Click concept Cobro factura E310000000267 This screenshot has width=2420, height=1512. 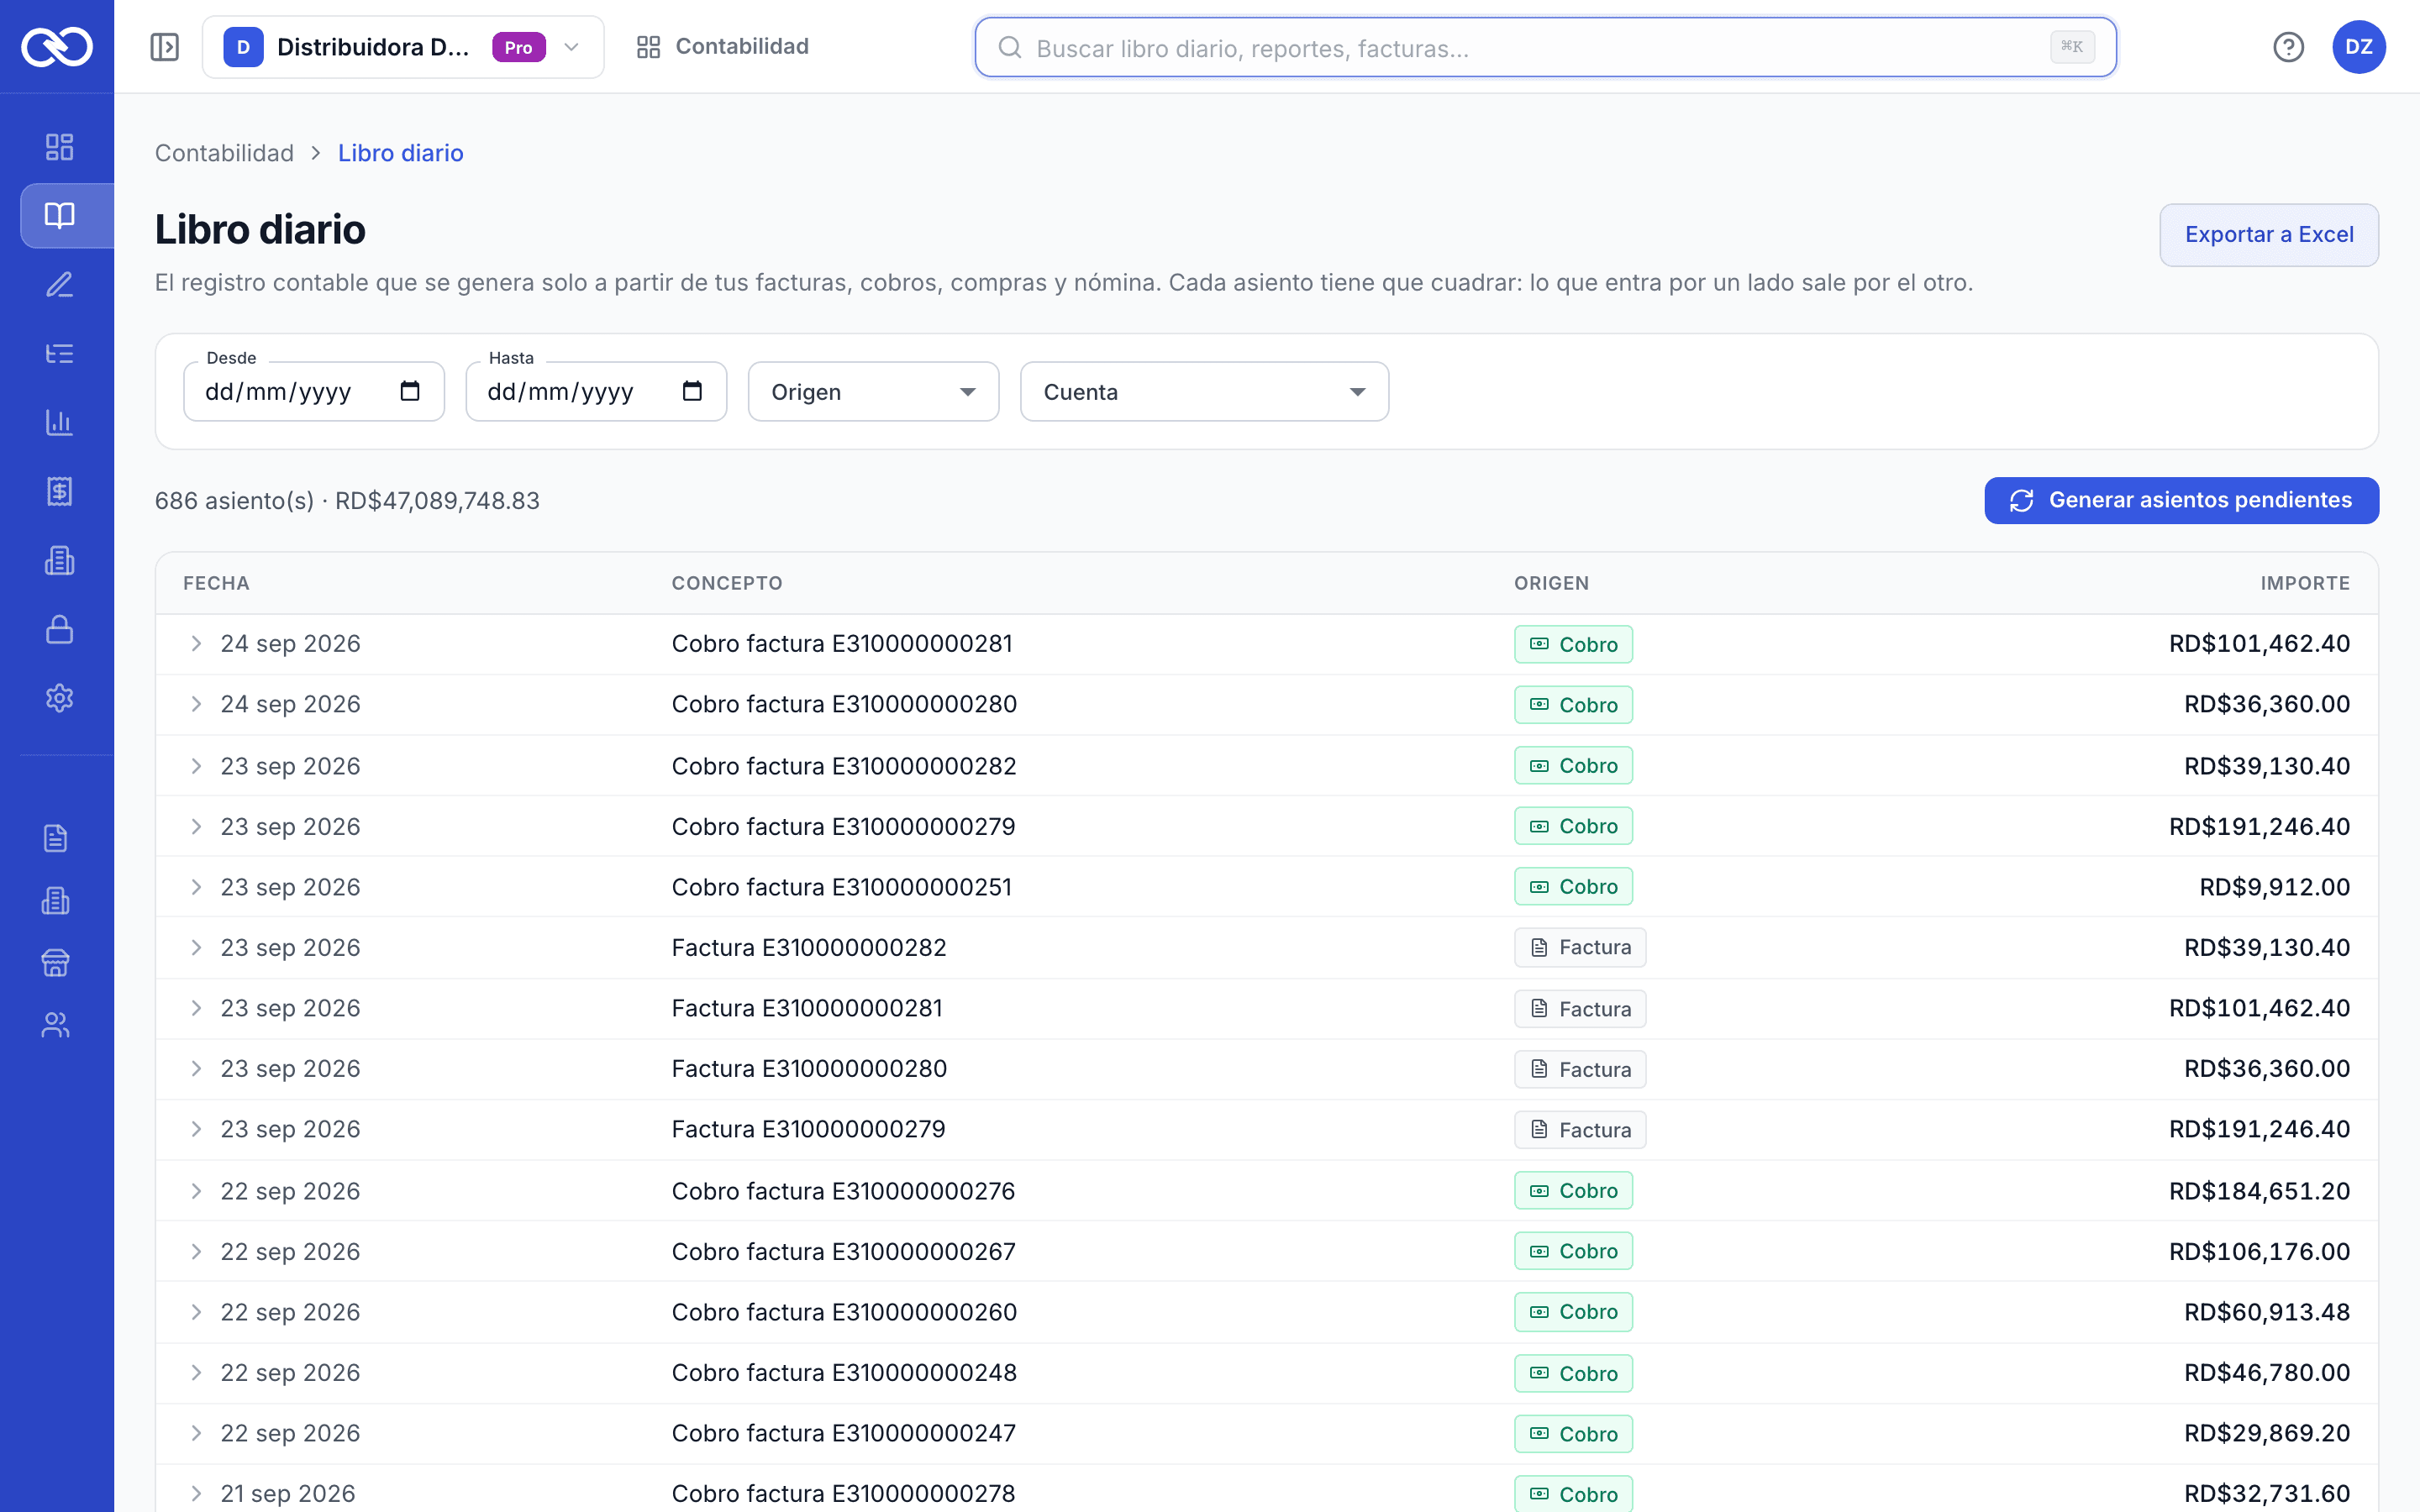coord(844,1252)
